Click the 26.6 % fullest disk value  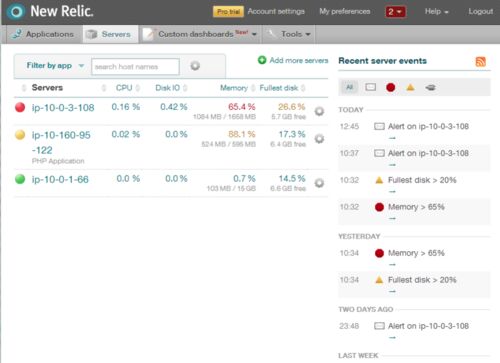pyautogui.click(x=292, y=107)
